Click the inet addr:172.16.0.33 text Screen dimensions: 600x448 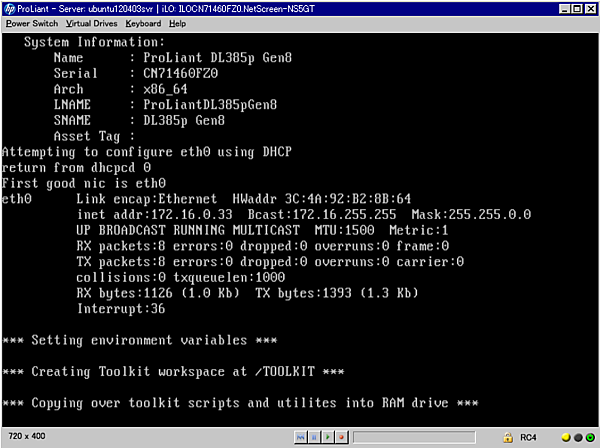[x=155, y=215]
